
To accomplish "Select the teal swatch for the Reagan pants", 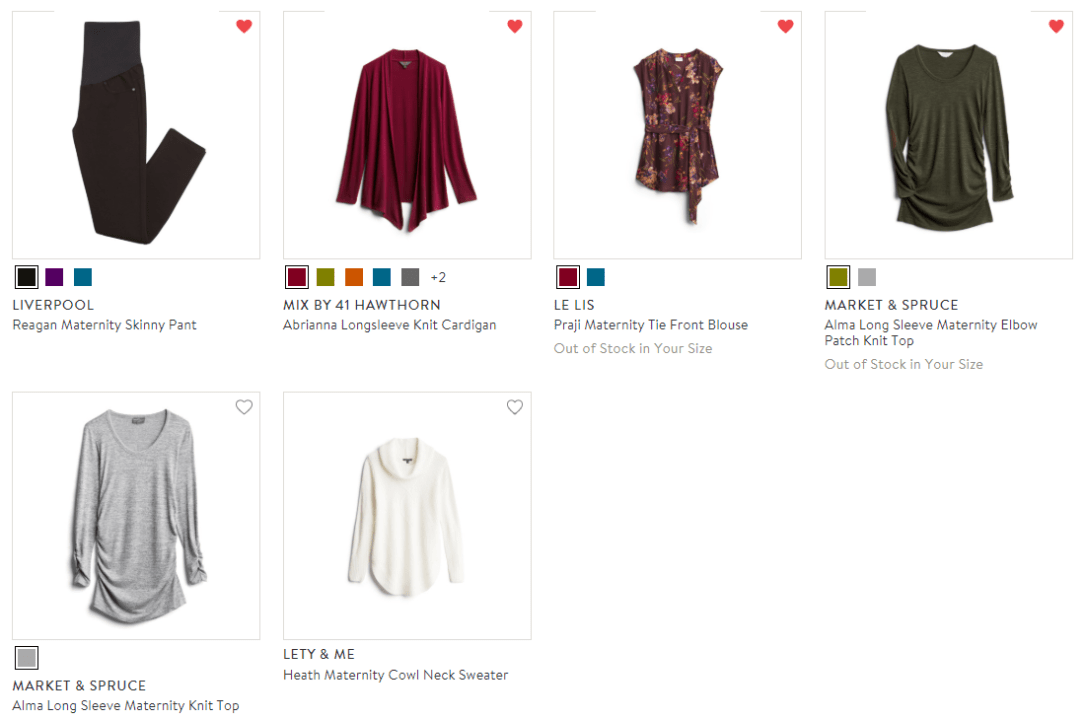I will [x=82, y=277].
